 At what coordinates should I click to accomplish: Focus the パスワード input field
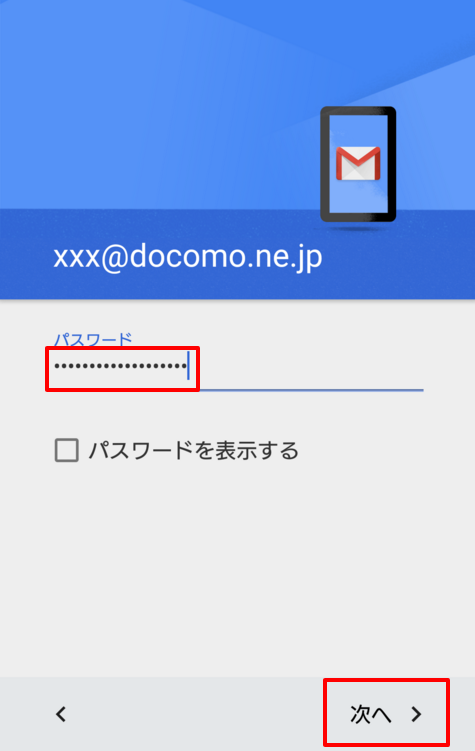click(x=238, y=368)
